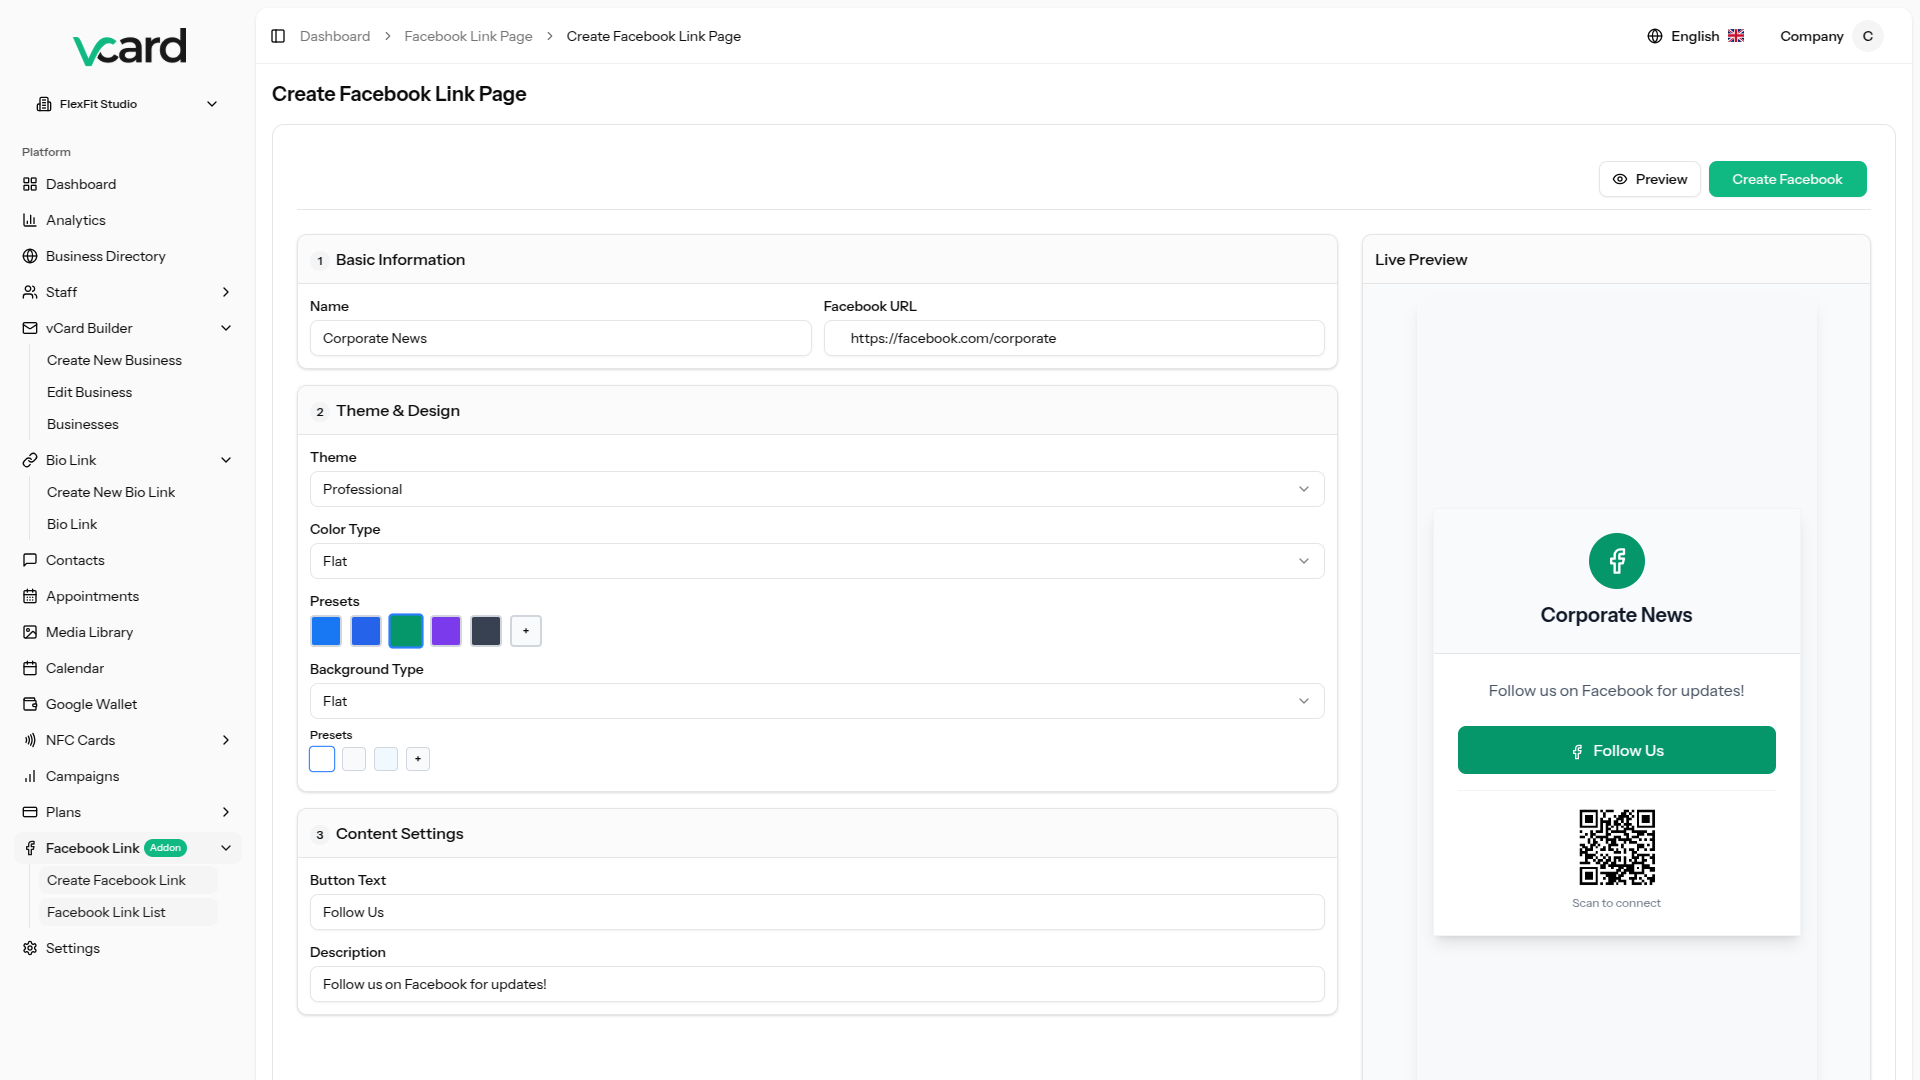Select the bright blue color preset
Viewport: 1920px width, 1080px height.
click(326, 631)
